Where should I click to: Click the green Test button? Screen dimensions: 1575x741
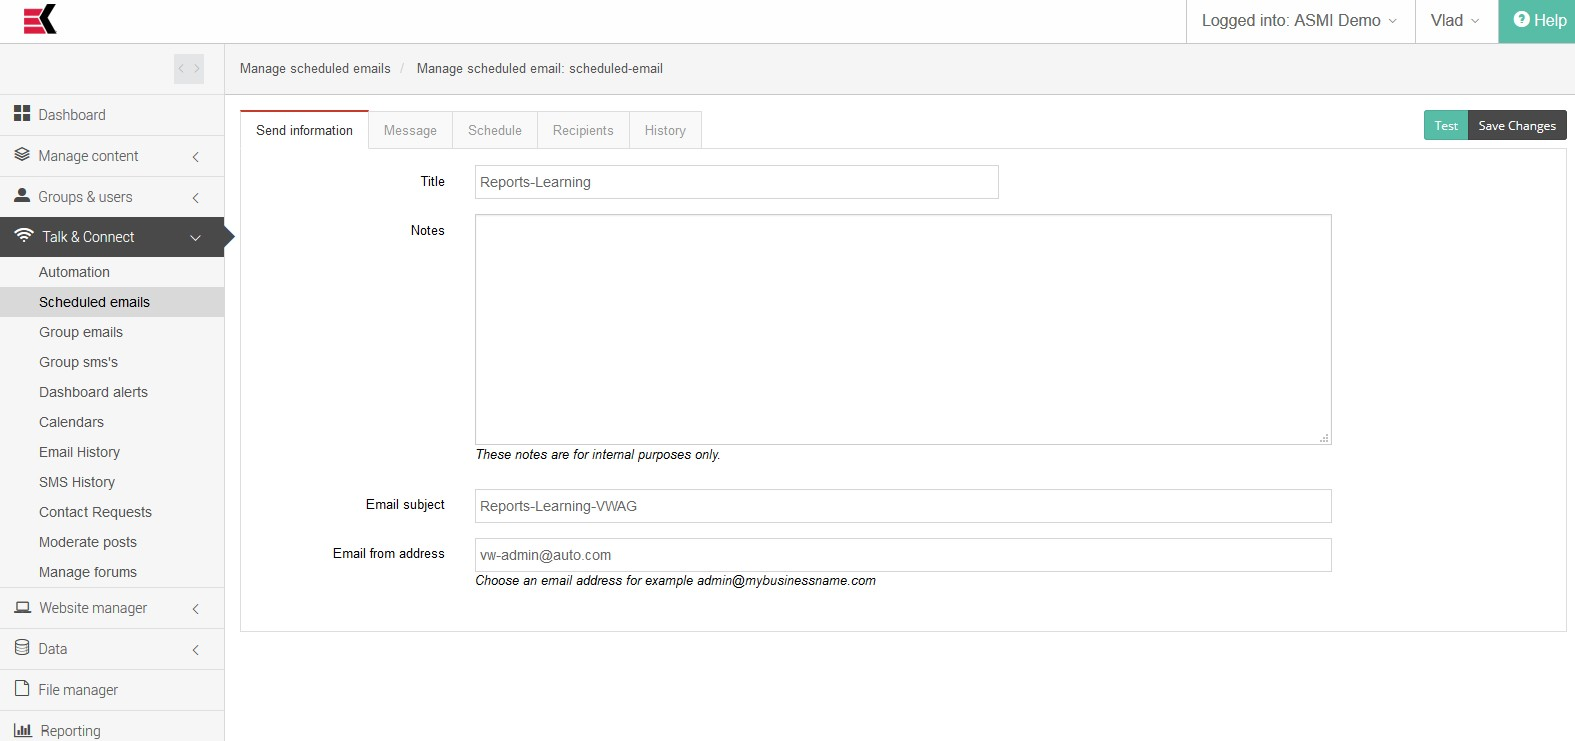pyautogui.click(x=1446, y=125)
